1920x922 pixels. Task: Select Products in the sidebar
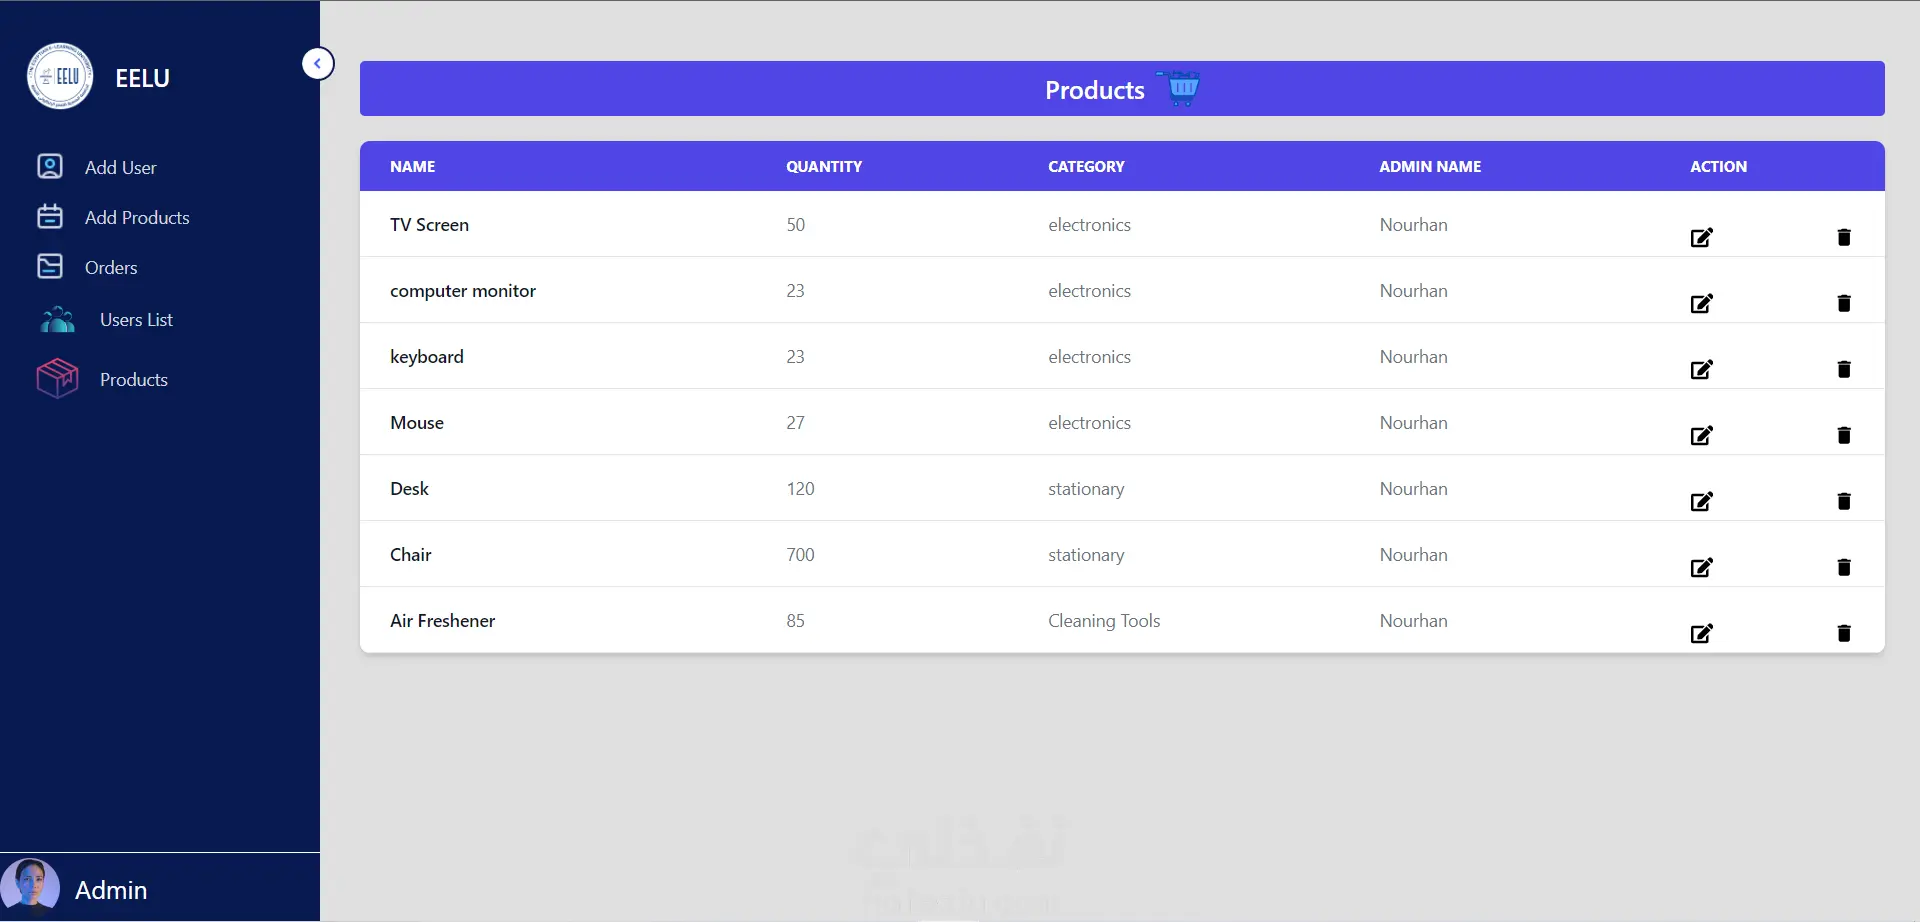(134, 380)
